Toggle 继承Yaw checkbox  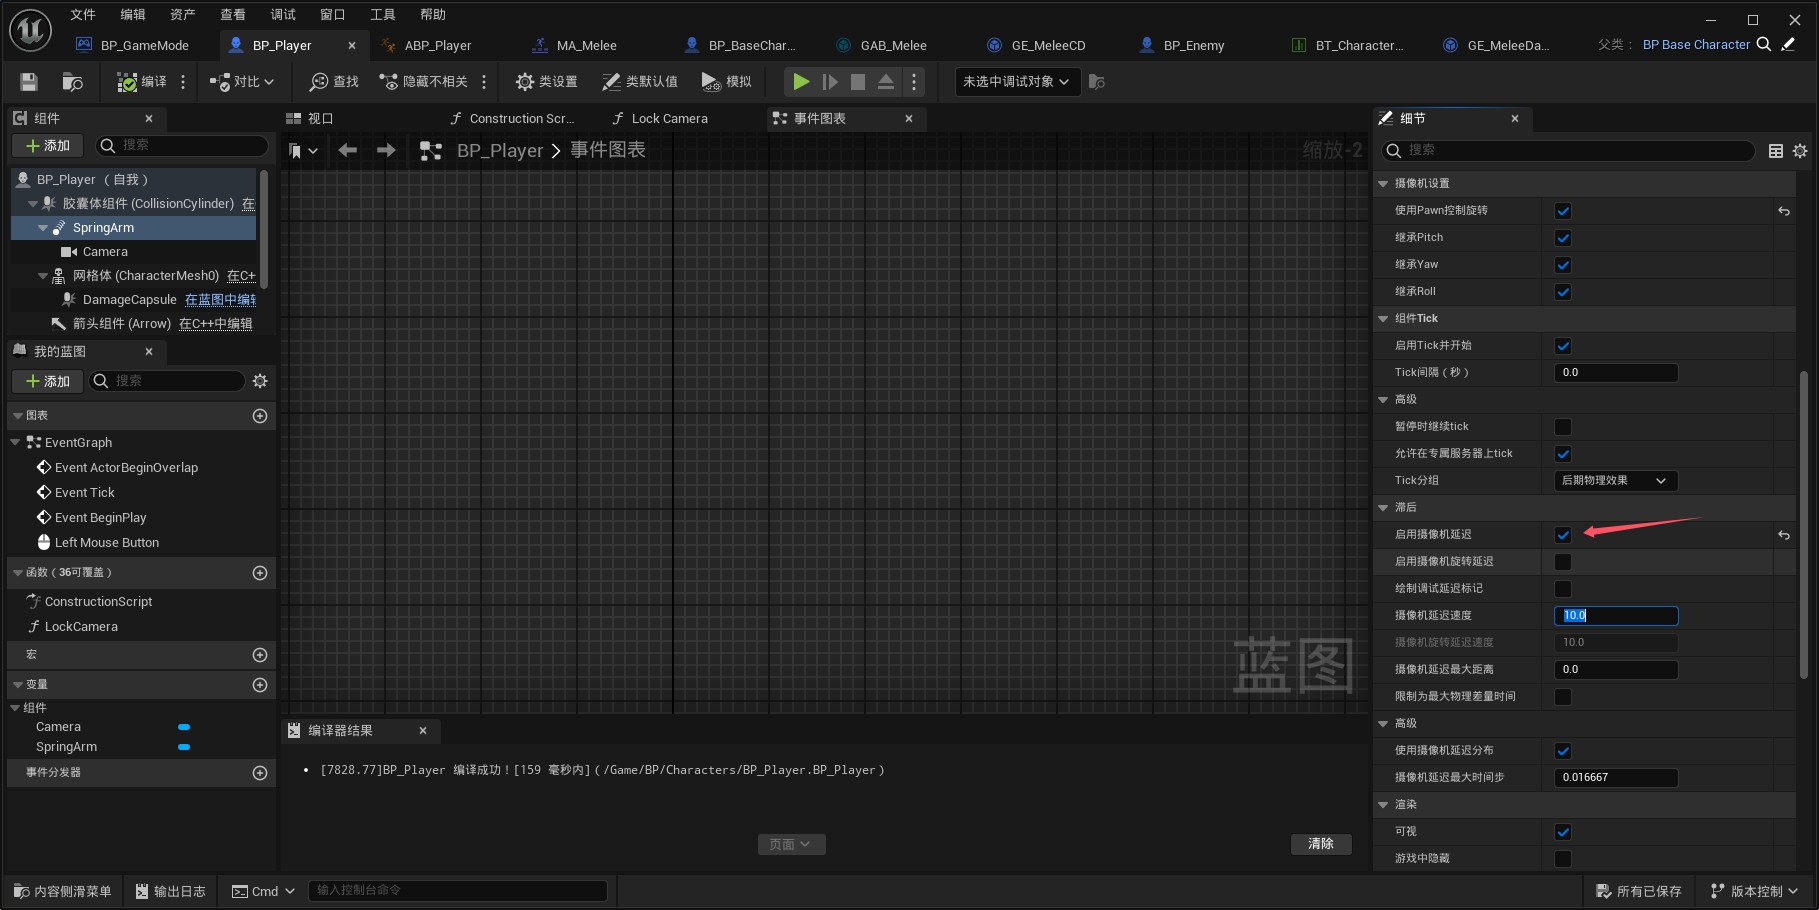(x=1563, y=265)
